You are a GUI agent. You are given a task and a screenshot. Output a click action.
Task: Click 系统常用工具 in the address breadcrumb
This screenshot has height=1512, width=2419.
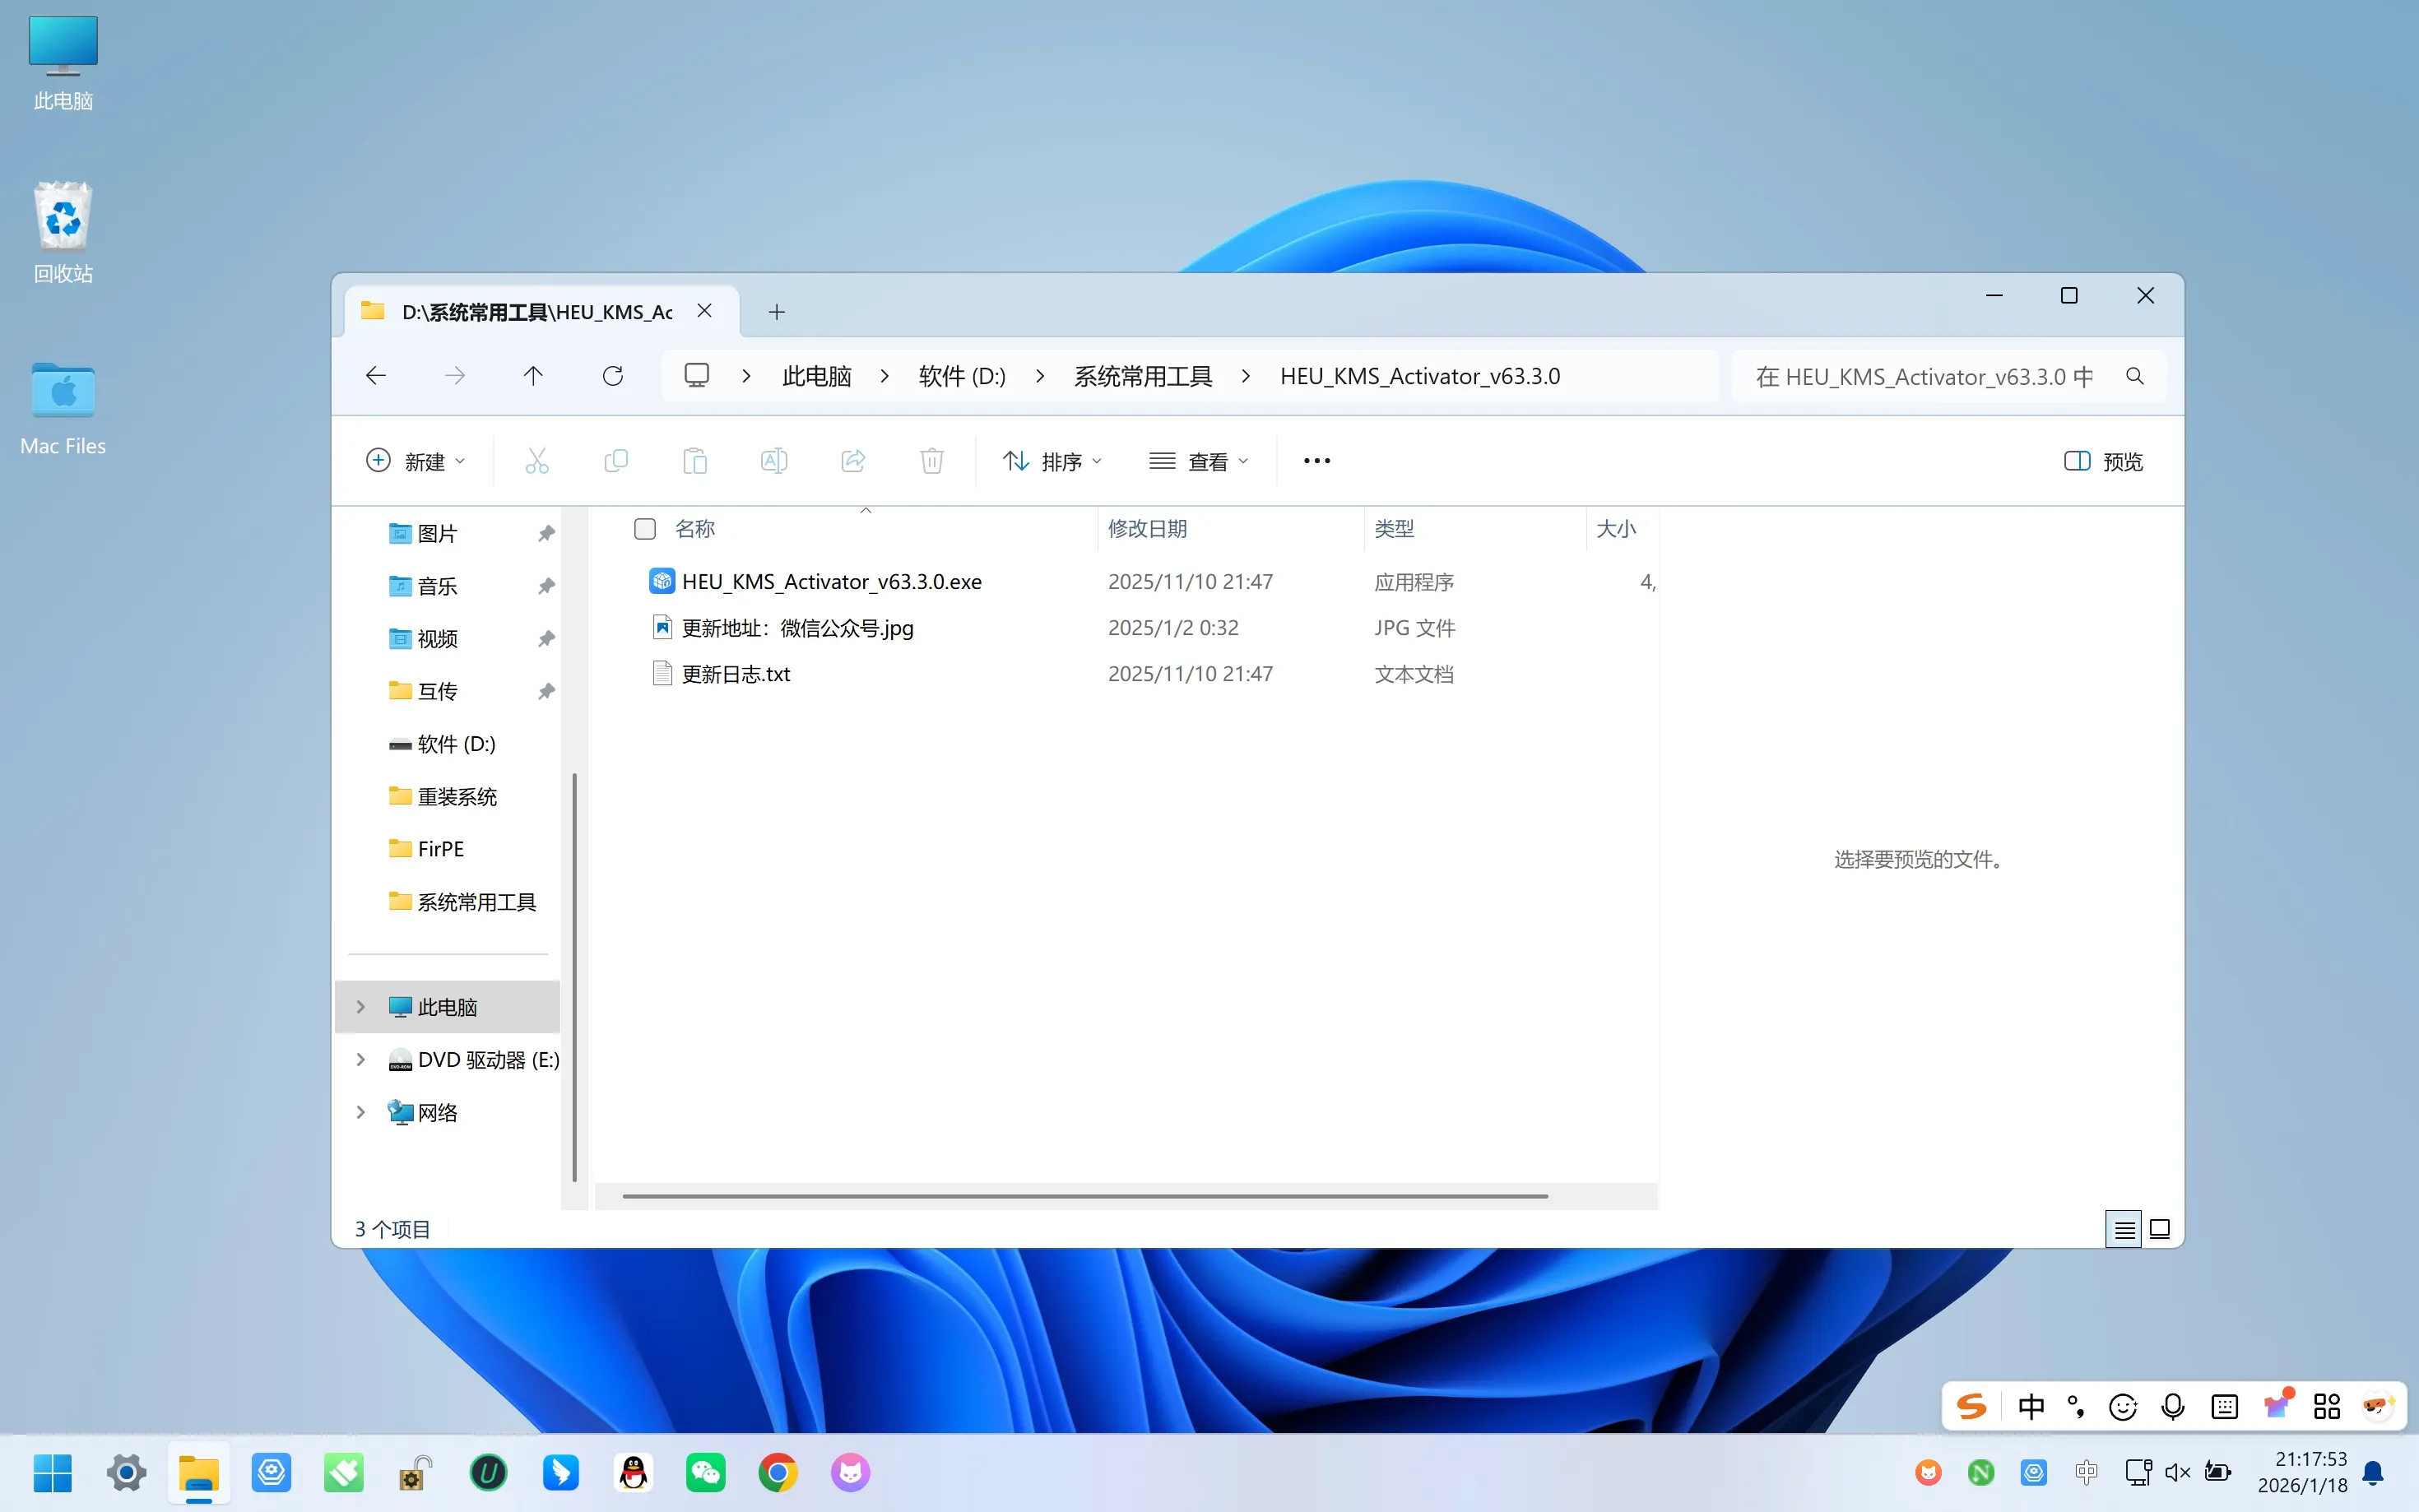point(1142,376)
